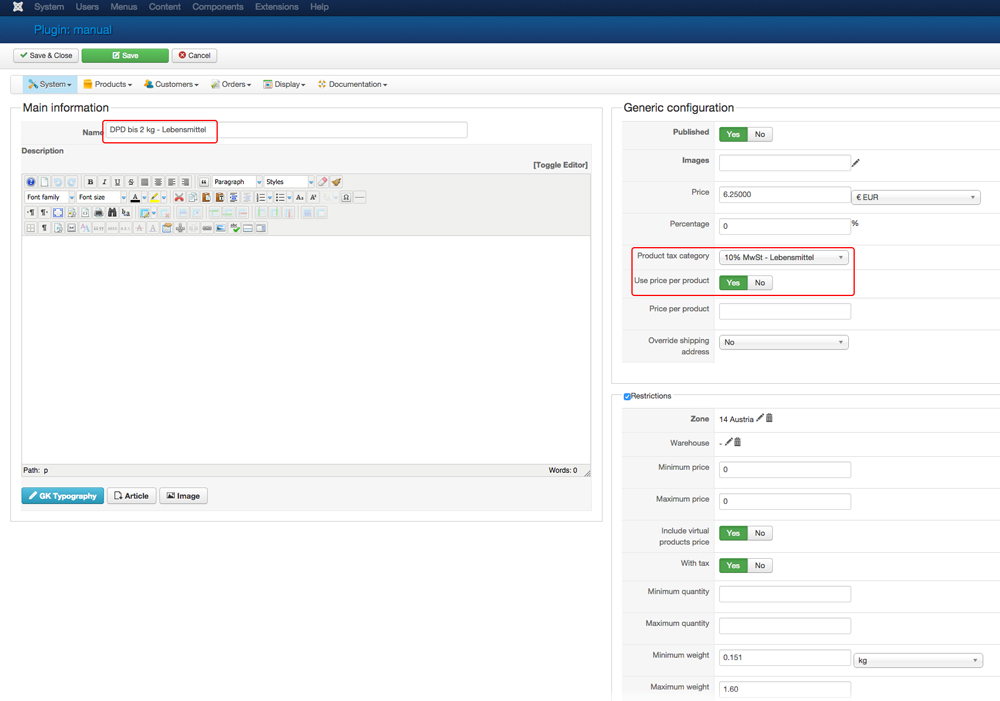This screenshot has height=701, width=1000.
Task: Select the text color swatch
Action: coord(135,197)
